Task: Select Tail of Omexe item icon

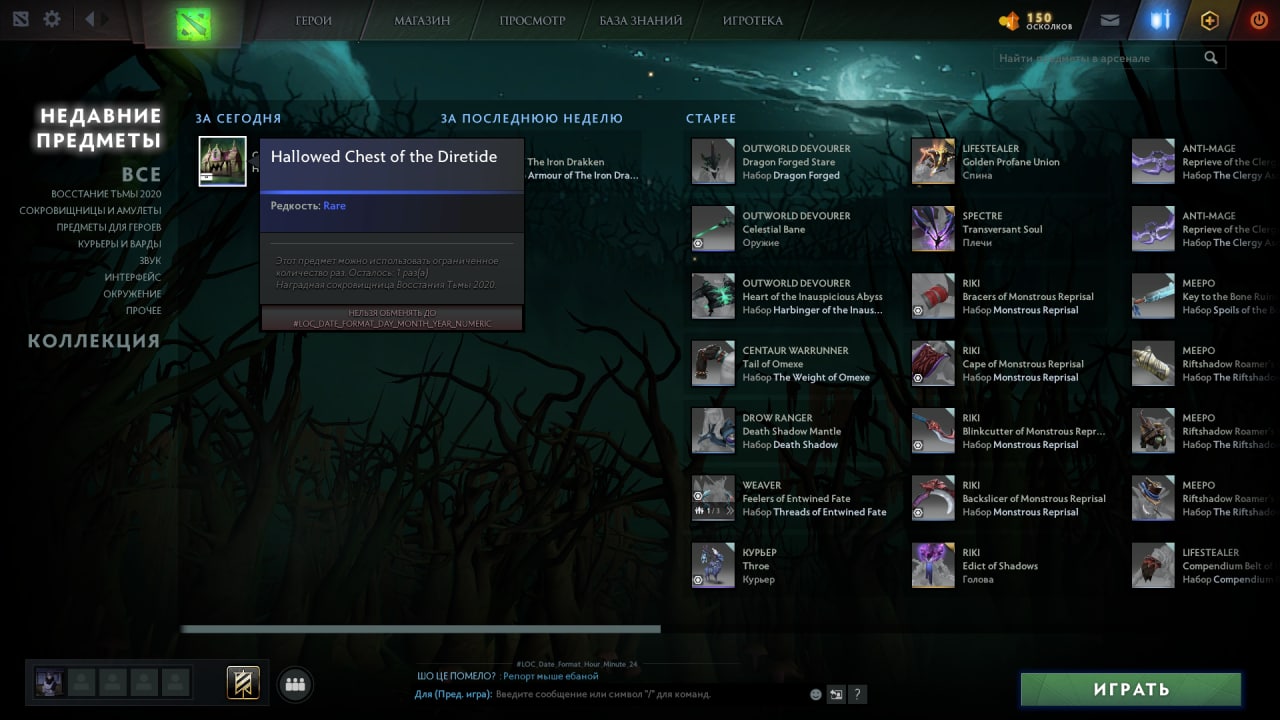Action: coord(713,363)
